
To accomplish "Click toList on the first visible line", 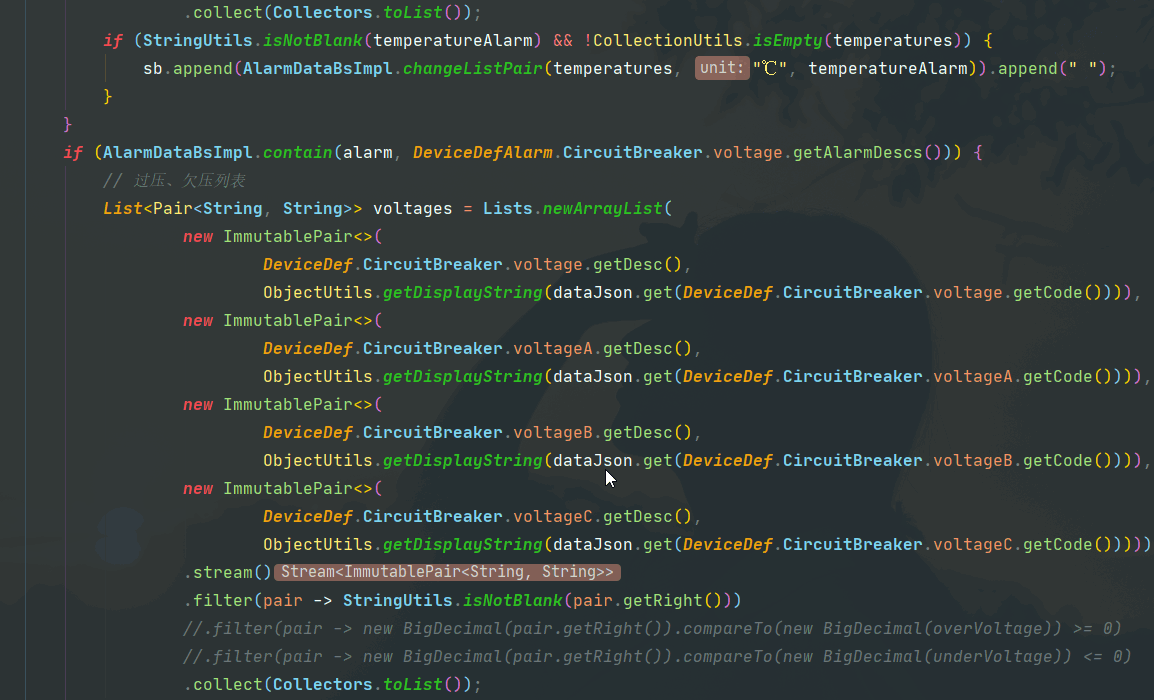I will pyautogui.click(x=413, y=13).
